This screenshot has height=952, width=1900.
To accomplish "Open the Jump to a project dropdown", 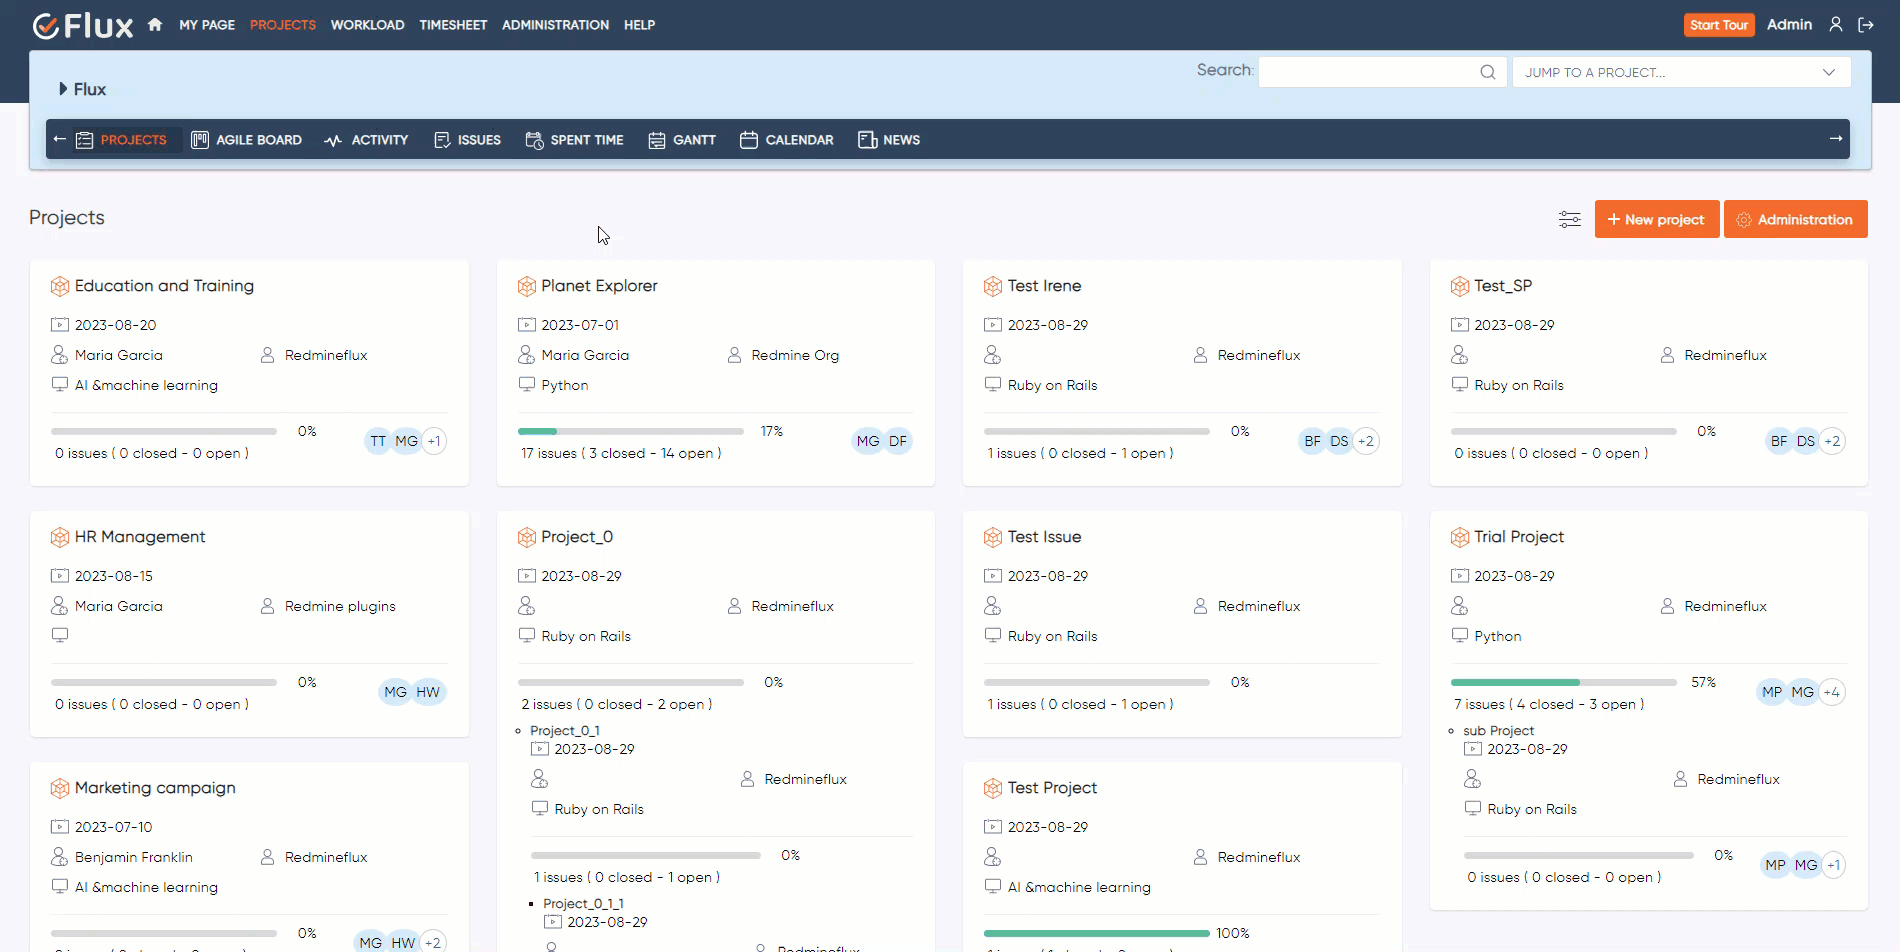I will pos(1681,72).
